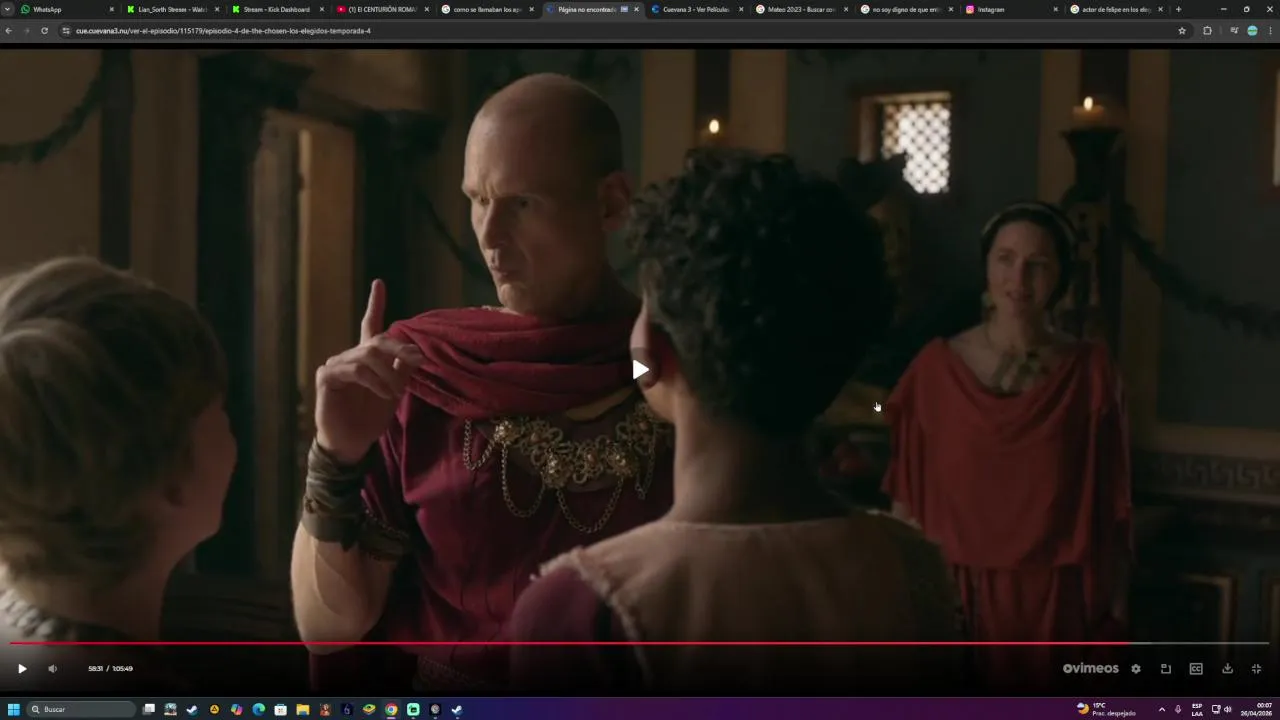The image size is (1280, 720).
Task: Switch to the 'como se llamaban los' Google tab
Action: [x=487, y=9]
